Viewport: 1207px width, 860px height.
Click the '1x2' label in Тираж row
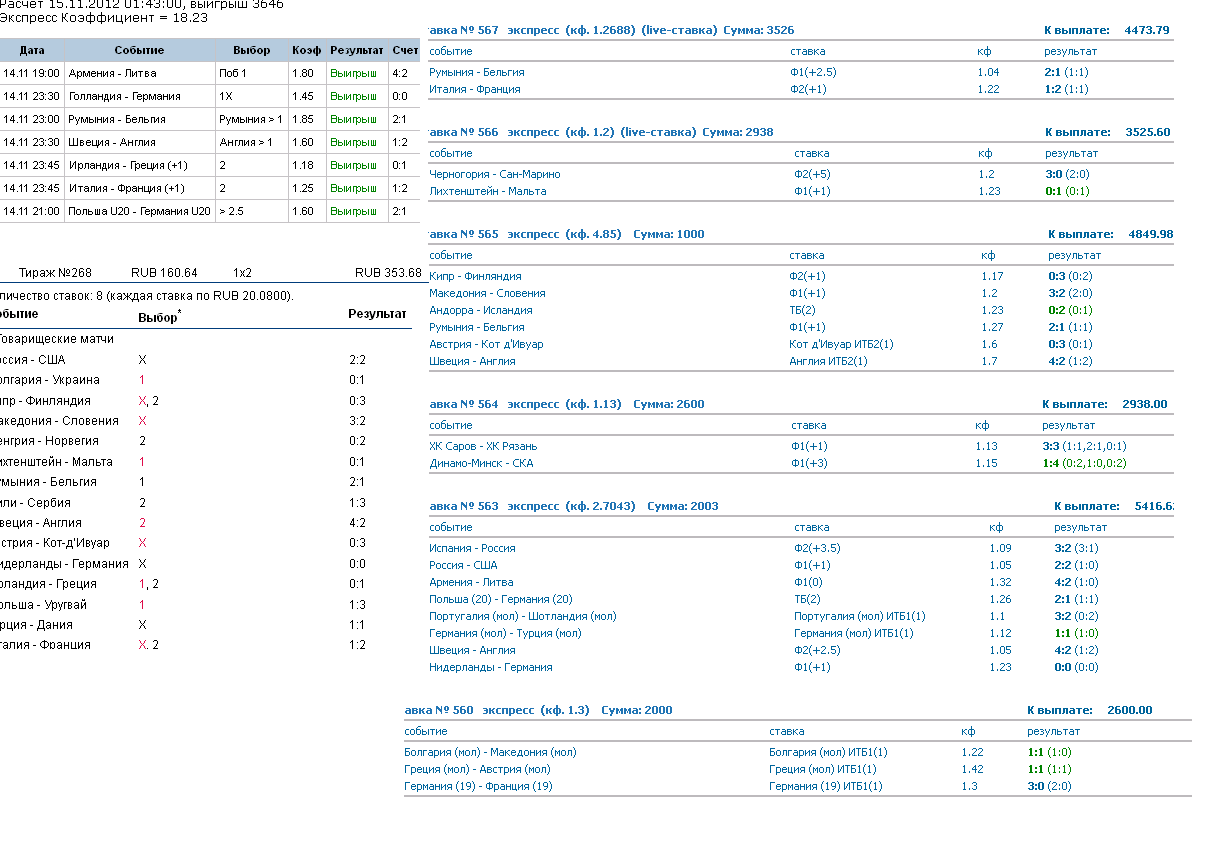(243, 273)
